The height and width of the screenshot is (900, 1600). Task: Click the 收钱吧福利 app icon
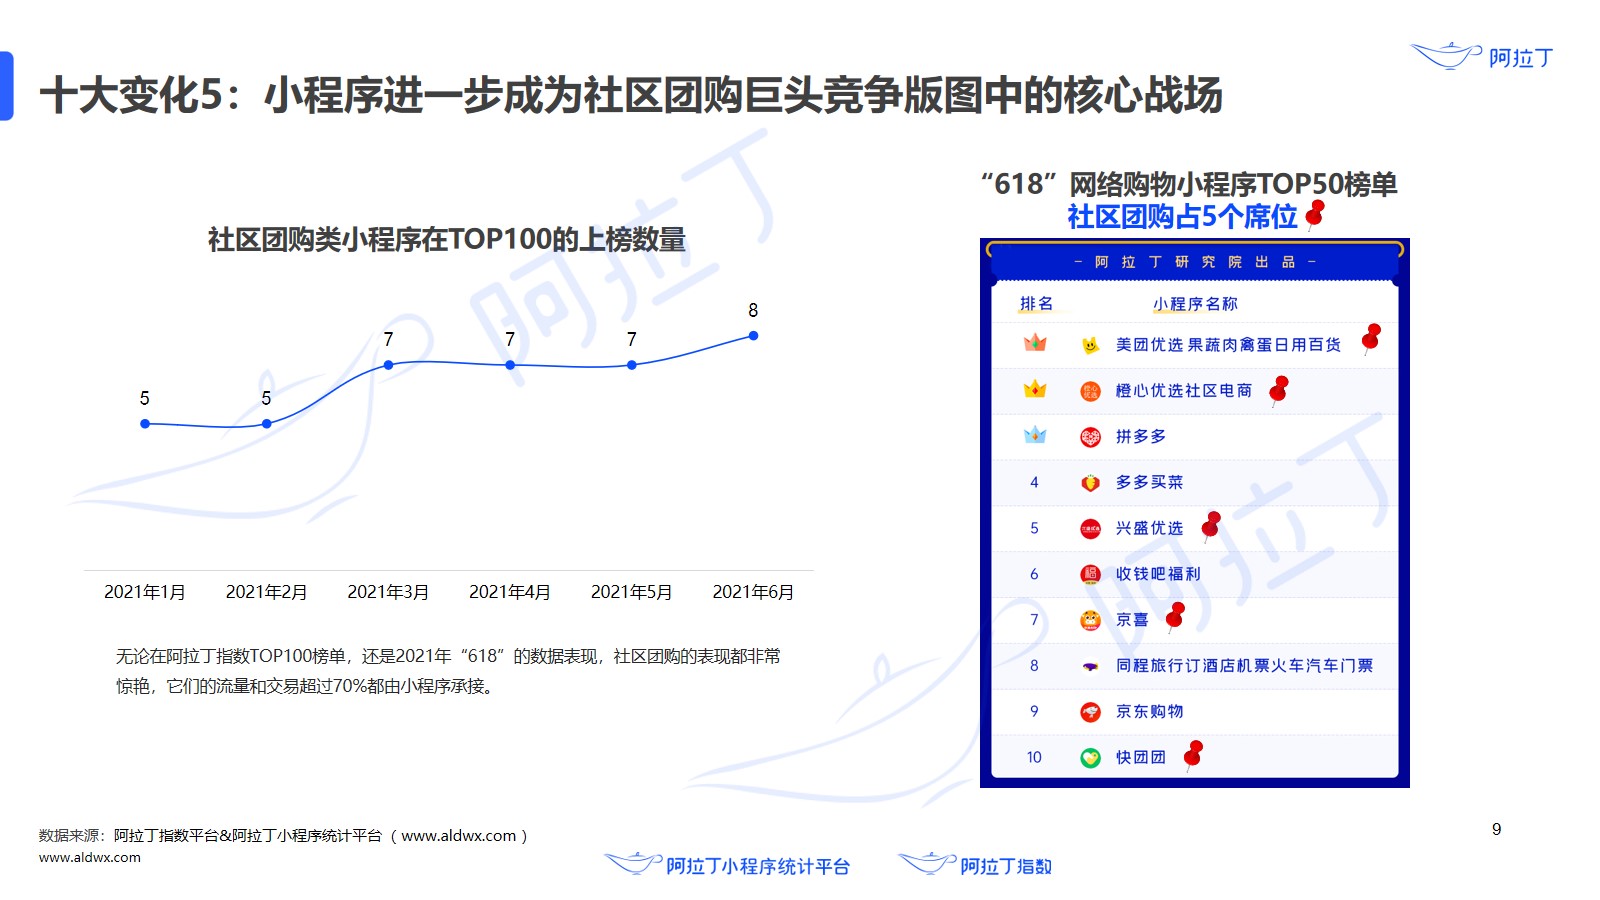[x=1090, y=574]
